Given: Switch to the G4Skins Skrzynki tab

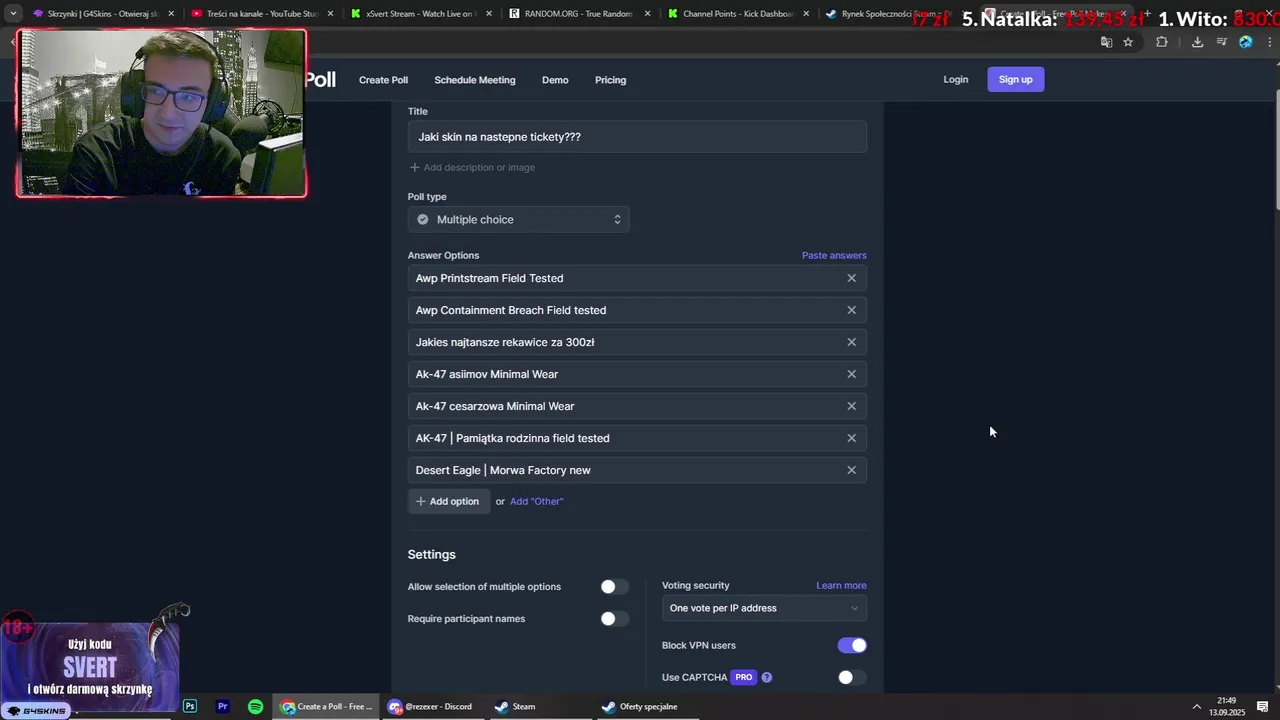Looking at the screenshot, I should click(102, 14).
